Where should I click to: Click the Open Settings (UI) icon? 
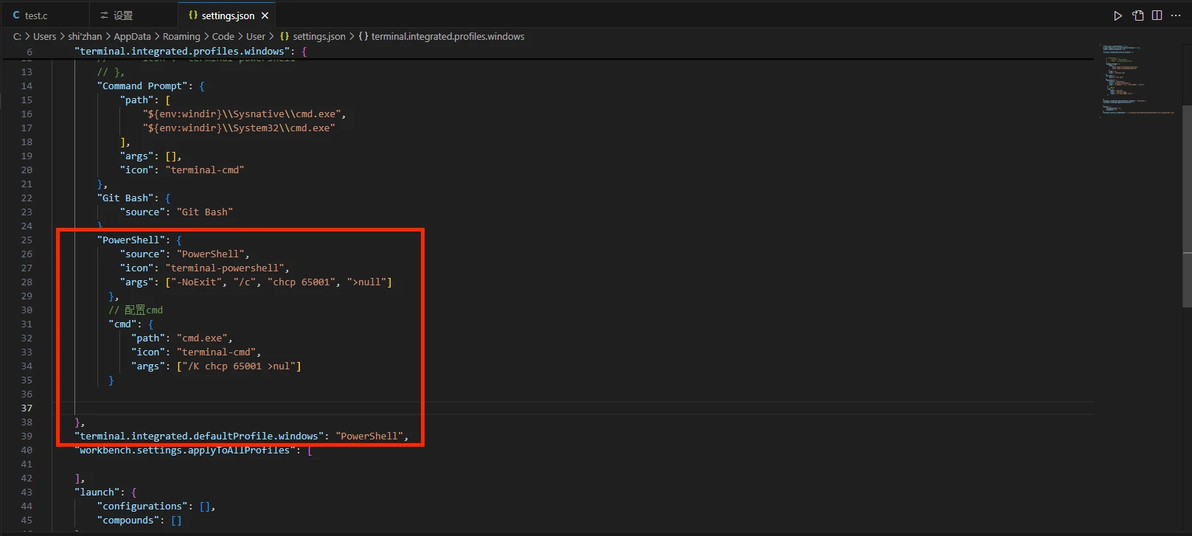pyautogui.click(x=1138, y=15)
